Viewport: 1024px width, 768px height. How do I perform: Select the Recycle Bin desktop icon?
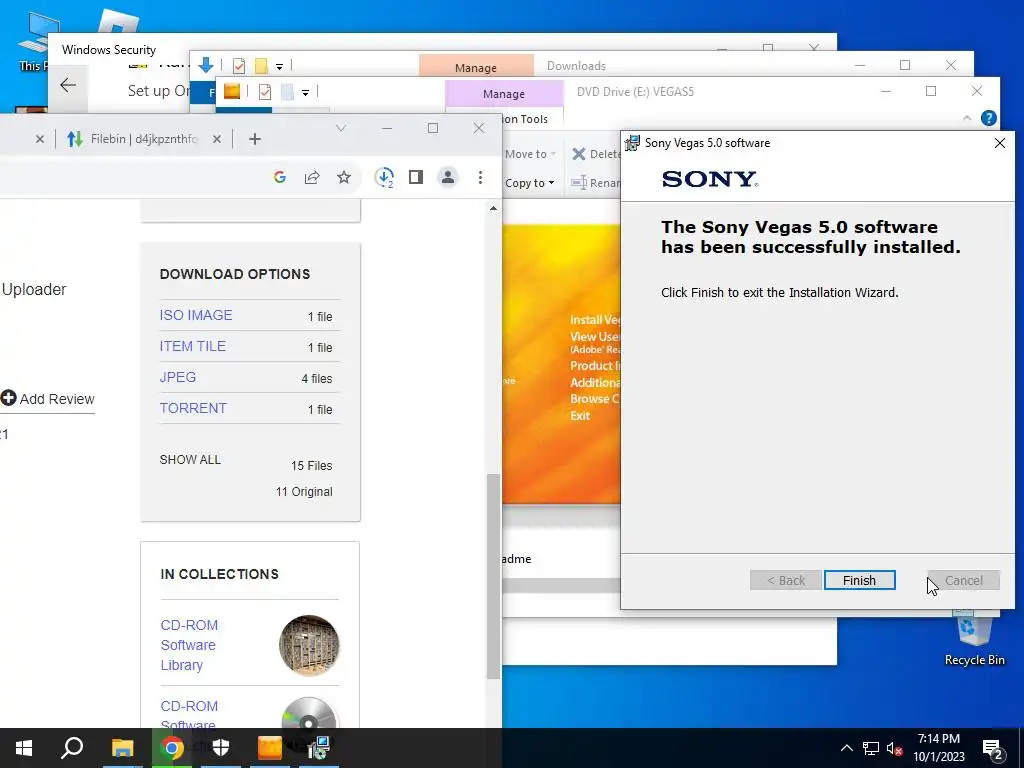tap(974, 641)
